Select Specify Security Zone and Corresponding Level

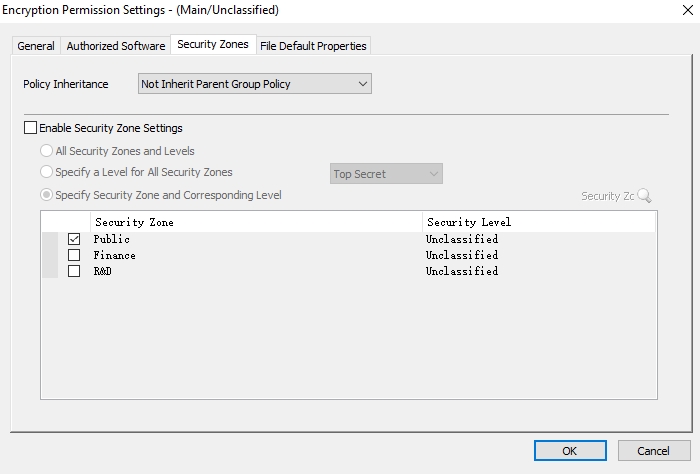(47, 195)
